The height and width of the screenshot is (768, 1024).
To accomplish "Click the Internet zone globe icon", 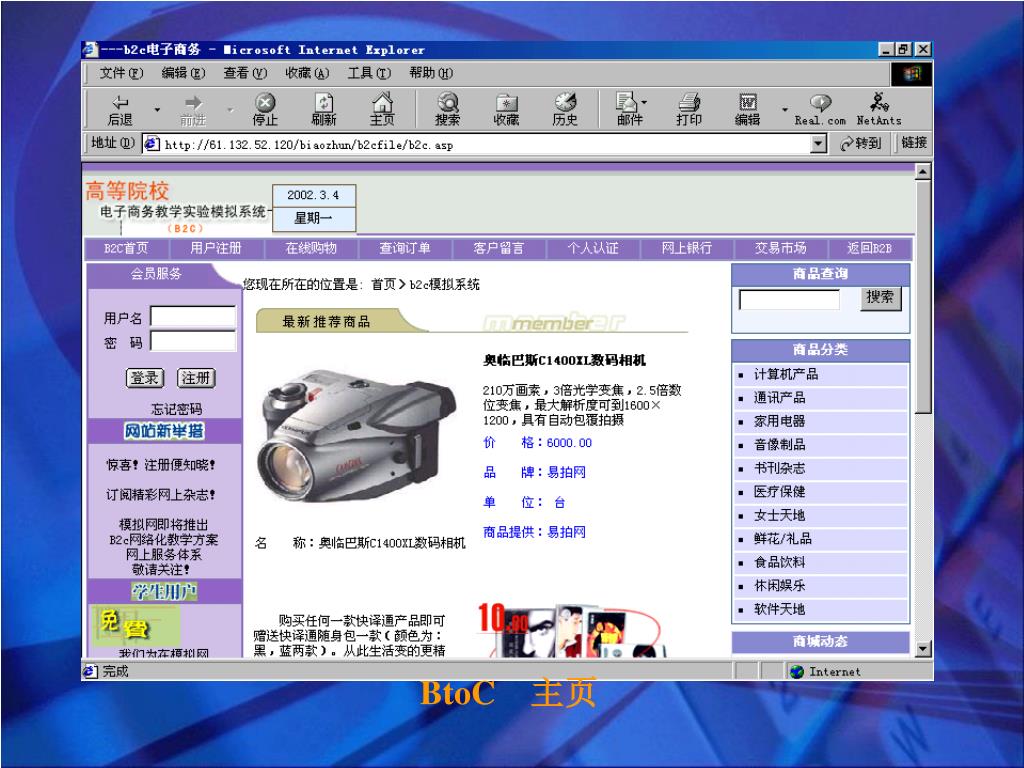I will [797, 671].
